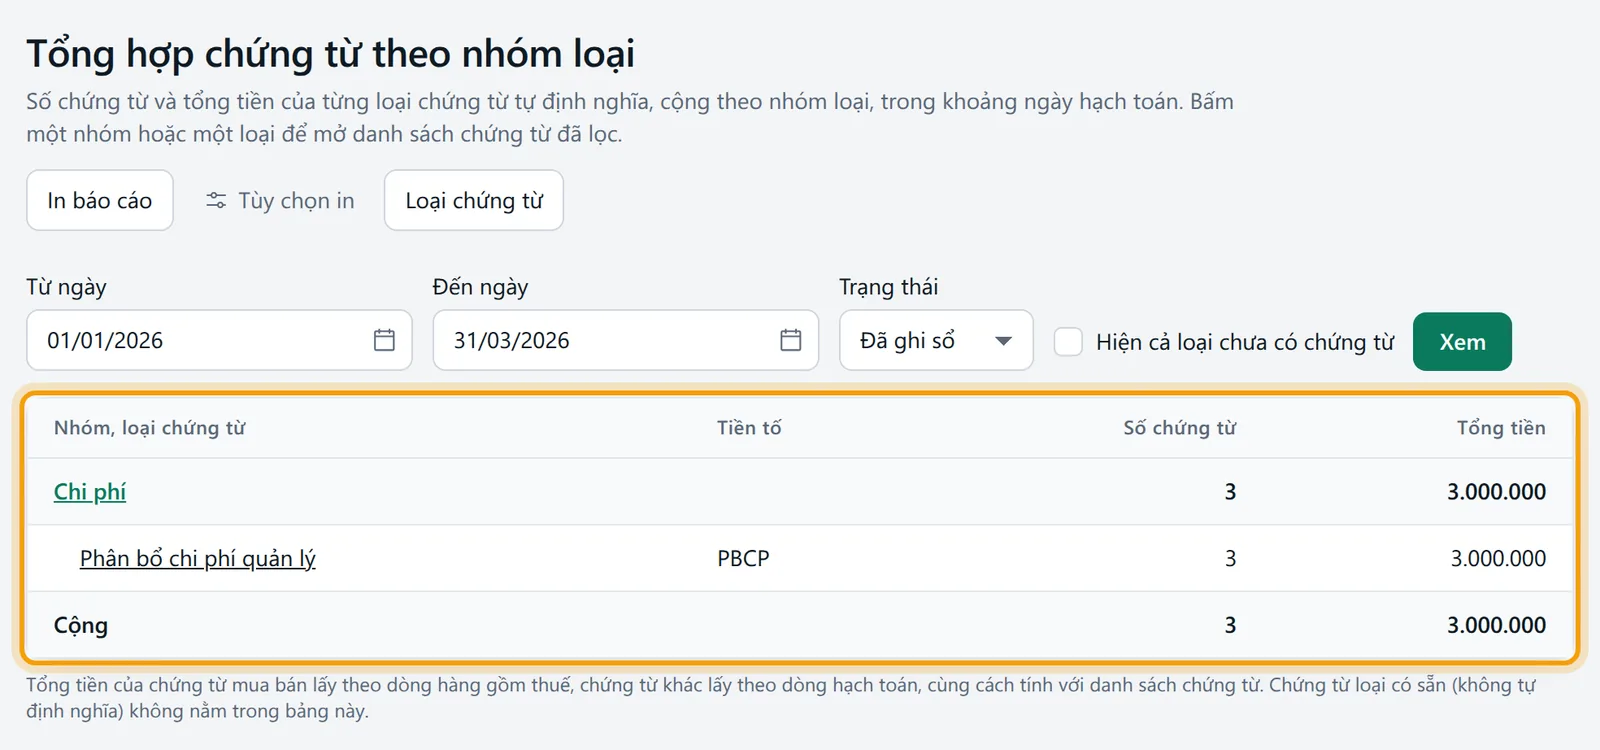Click the Đến ngày field label

(480, 287)
